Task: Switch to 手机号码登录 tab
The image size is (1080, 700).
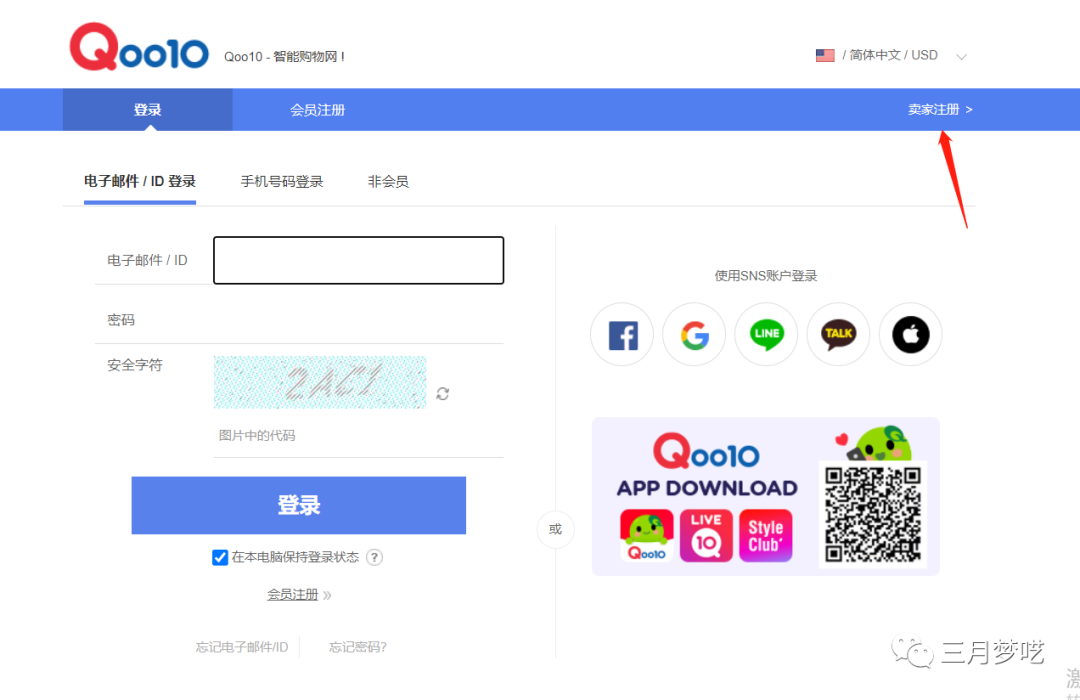Action: click(282, 182)
